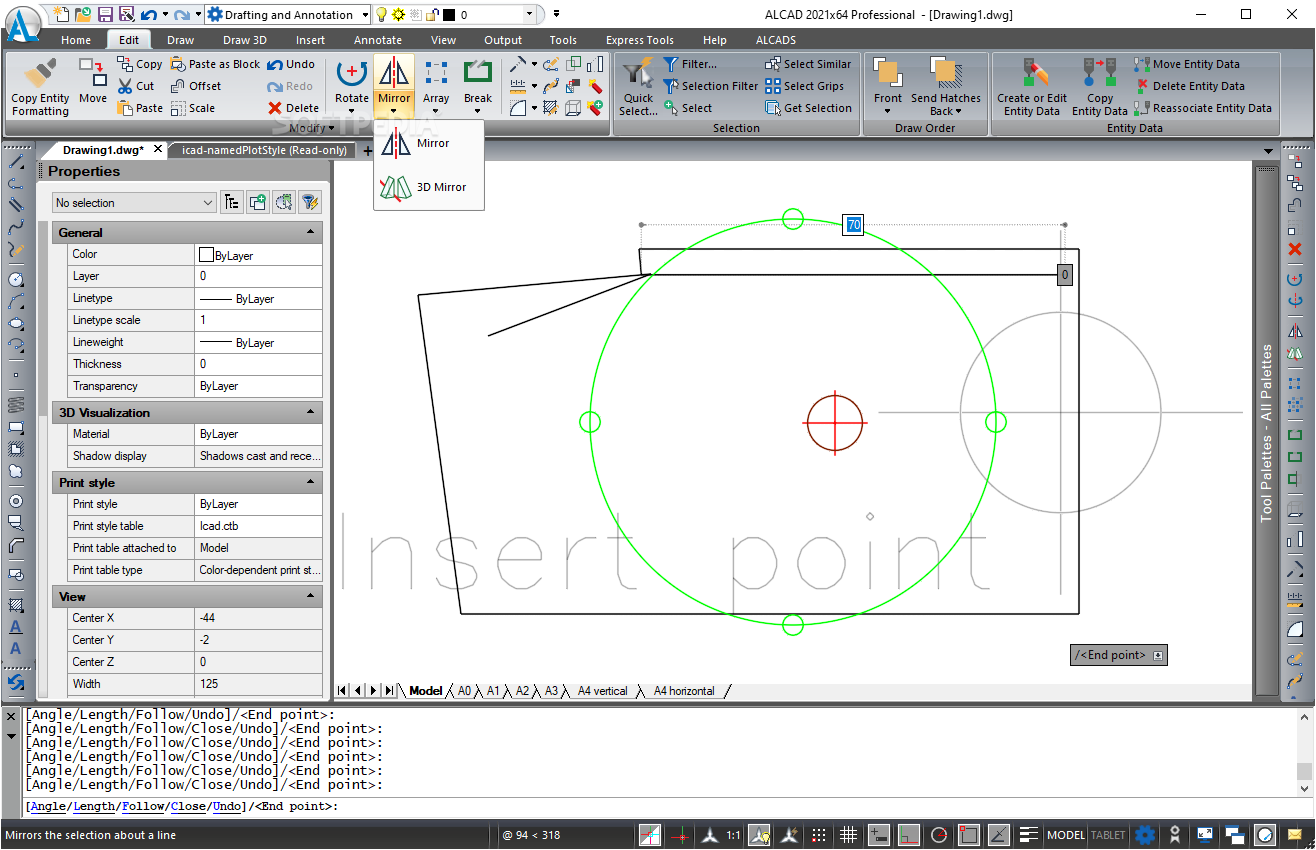Open the Front draw order dropdown arrow
Image resolution: width=1316 pixels, height=850 pixels.
pos(887,111)
